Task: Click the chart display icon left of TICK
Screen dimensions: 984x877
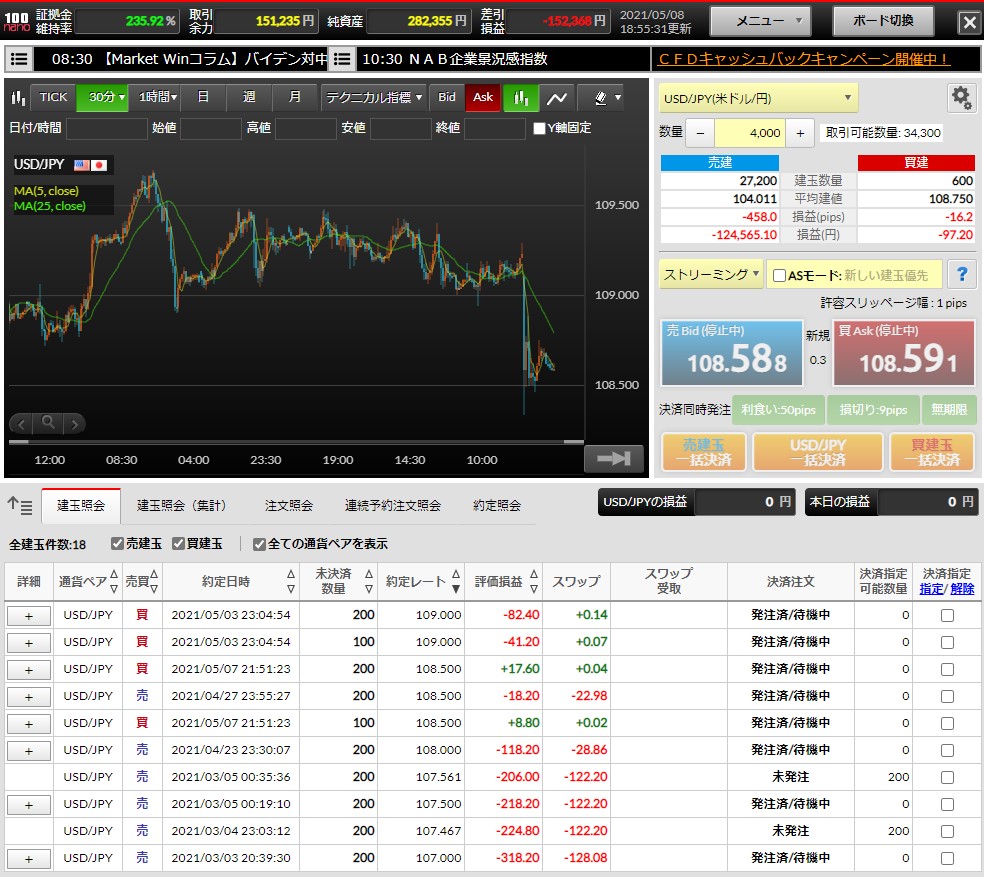Action: (18, 97)
